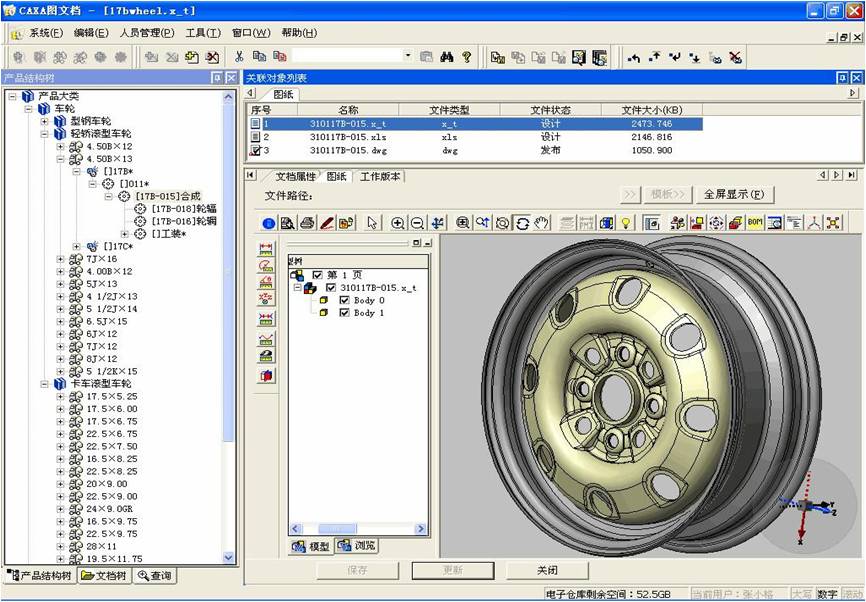Click the print icon in viewer toolbar
Image resolution: width=866 pixels, height=602 pixels.
click(307, 223)
